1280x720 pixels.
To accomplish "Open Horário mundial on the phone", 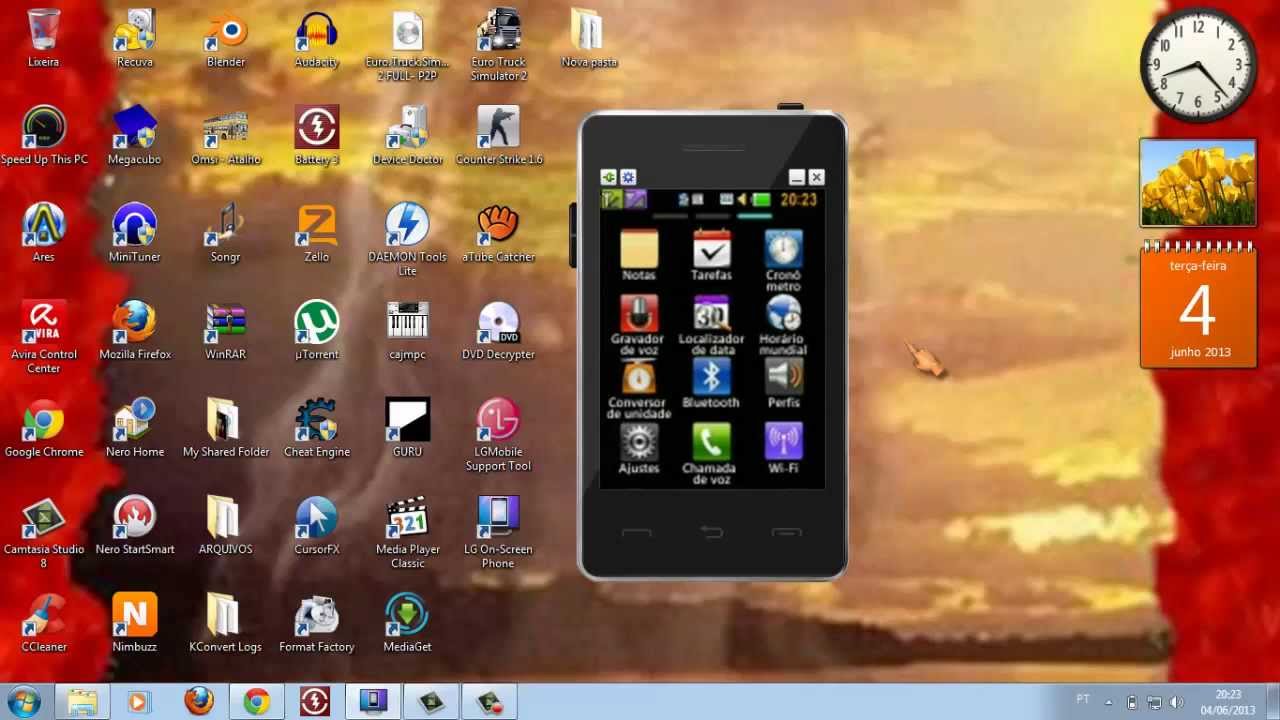I will pyautogui.click(x=783, y=326).
